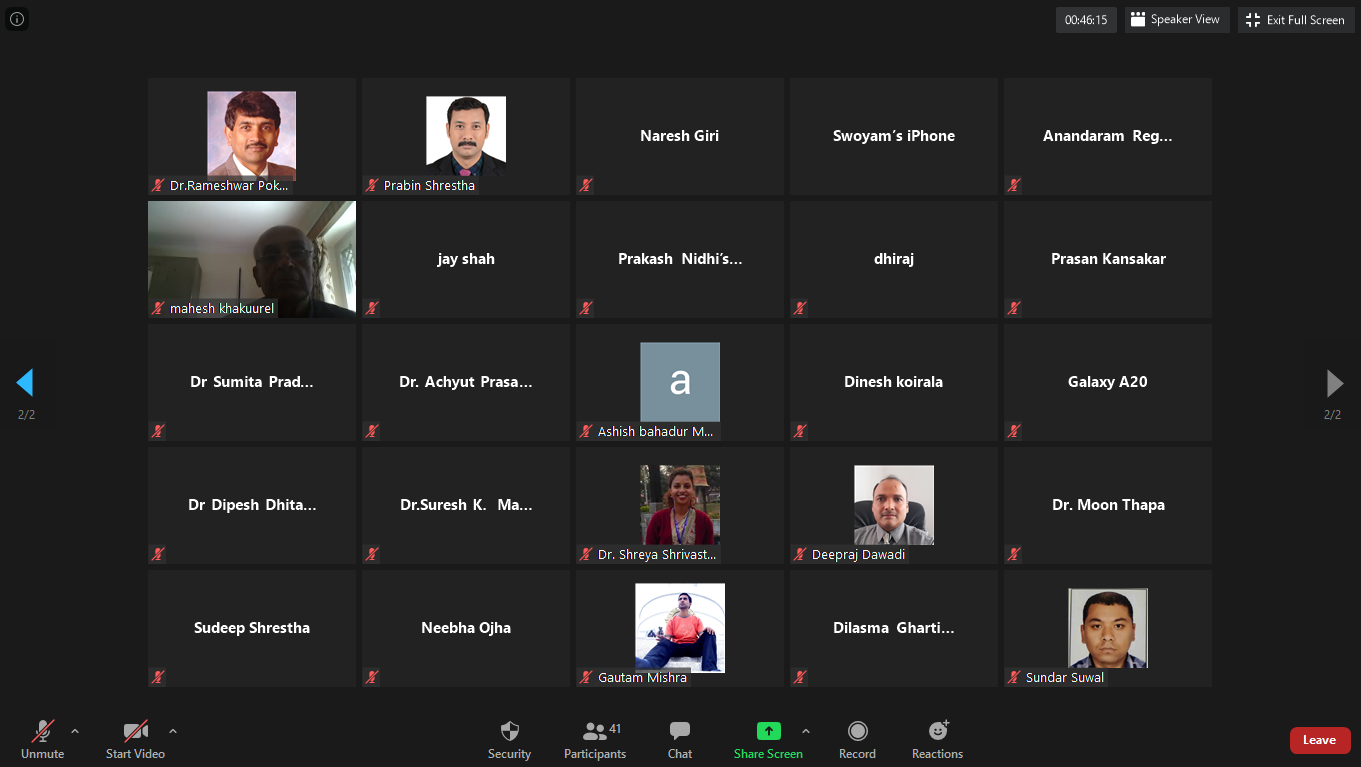This screenshot has width=1361, height=767.
Task: Unmute the microphone
Action: 42,732
